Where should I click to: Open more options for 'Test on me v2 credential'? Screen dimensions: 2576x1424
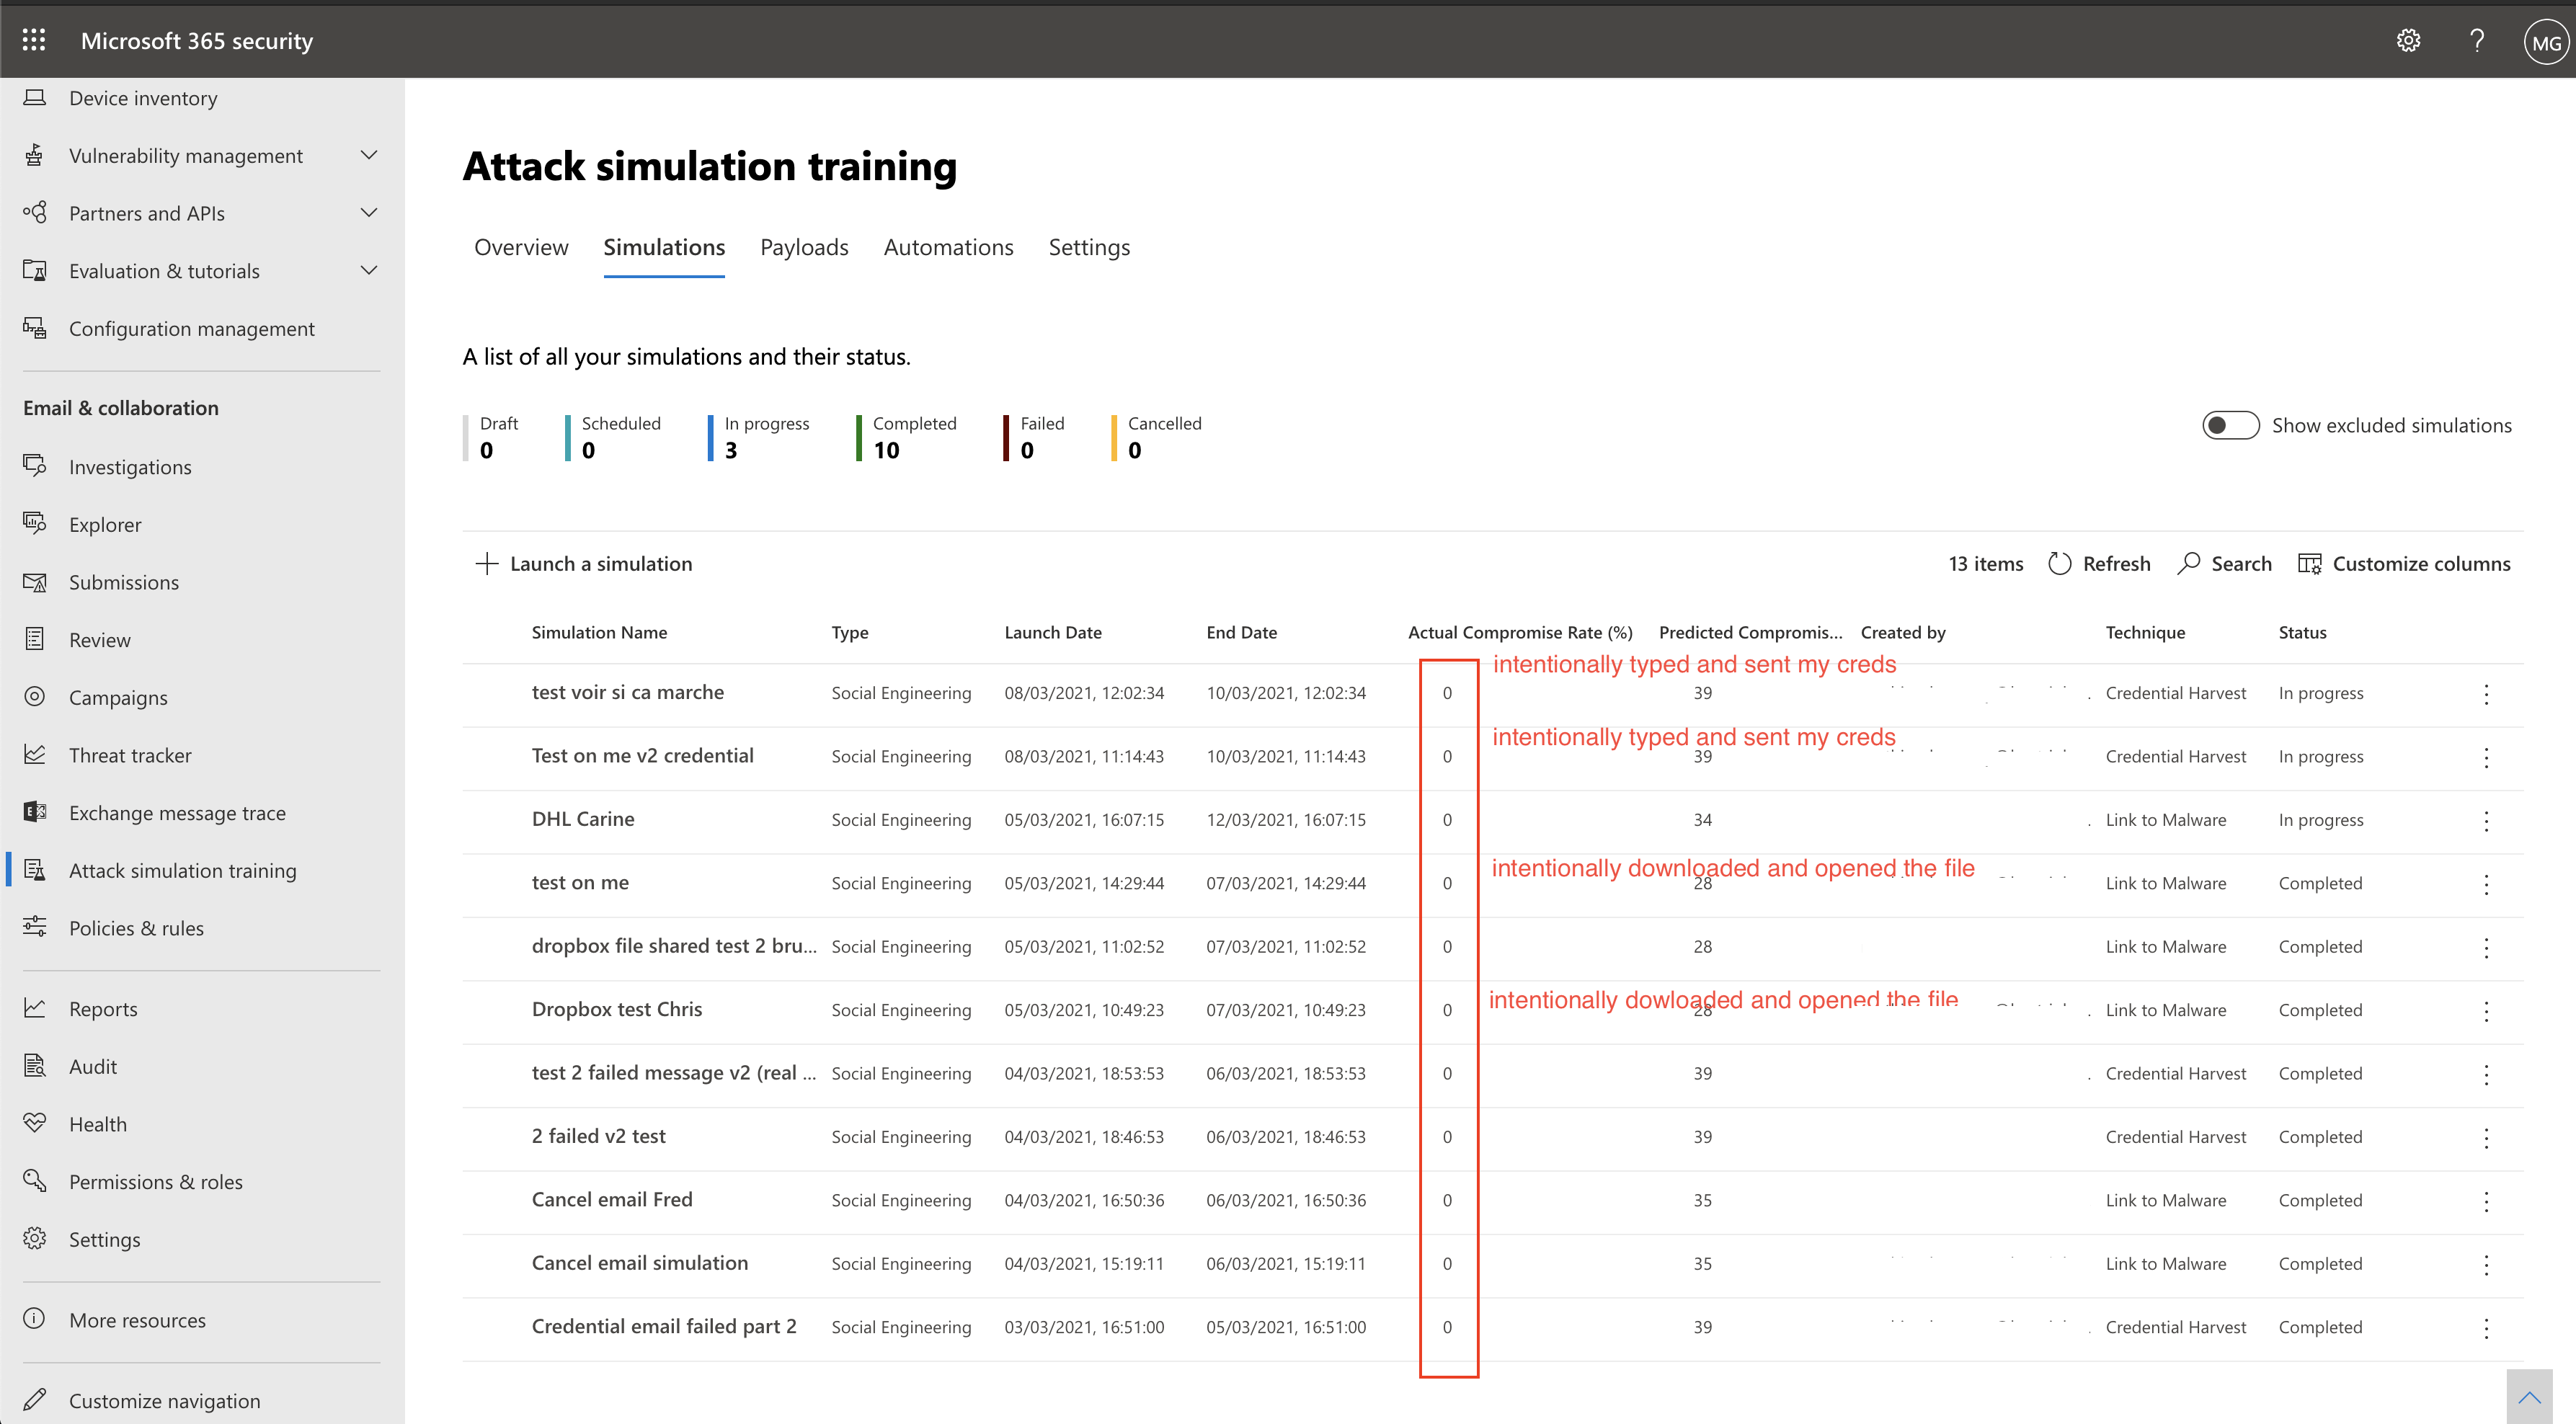coord(2486,757)
